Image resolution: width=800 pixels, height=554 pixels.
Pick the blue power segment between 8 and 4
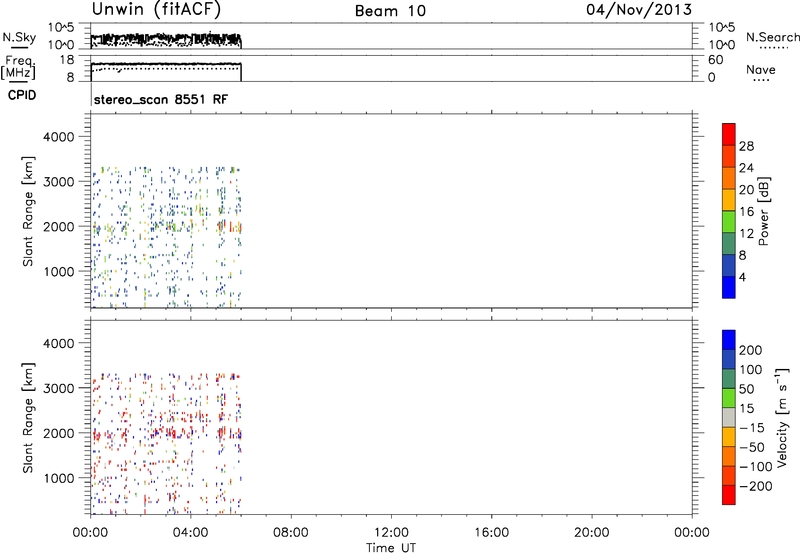[x=729, y=265]
